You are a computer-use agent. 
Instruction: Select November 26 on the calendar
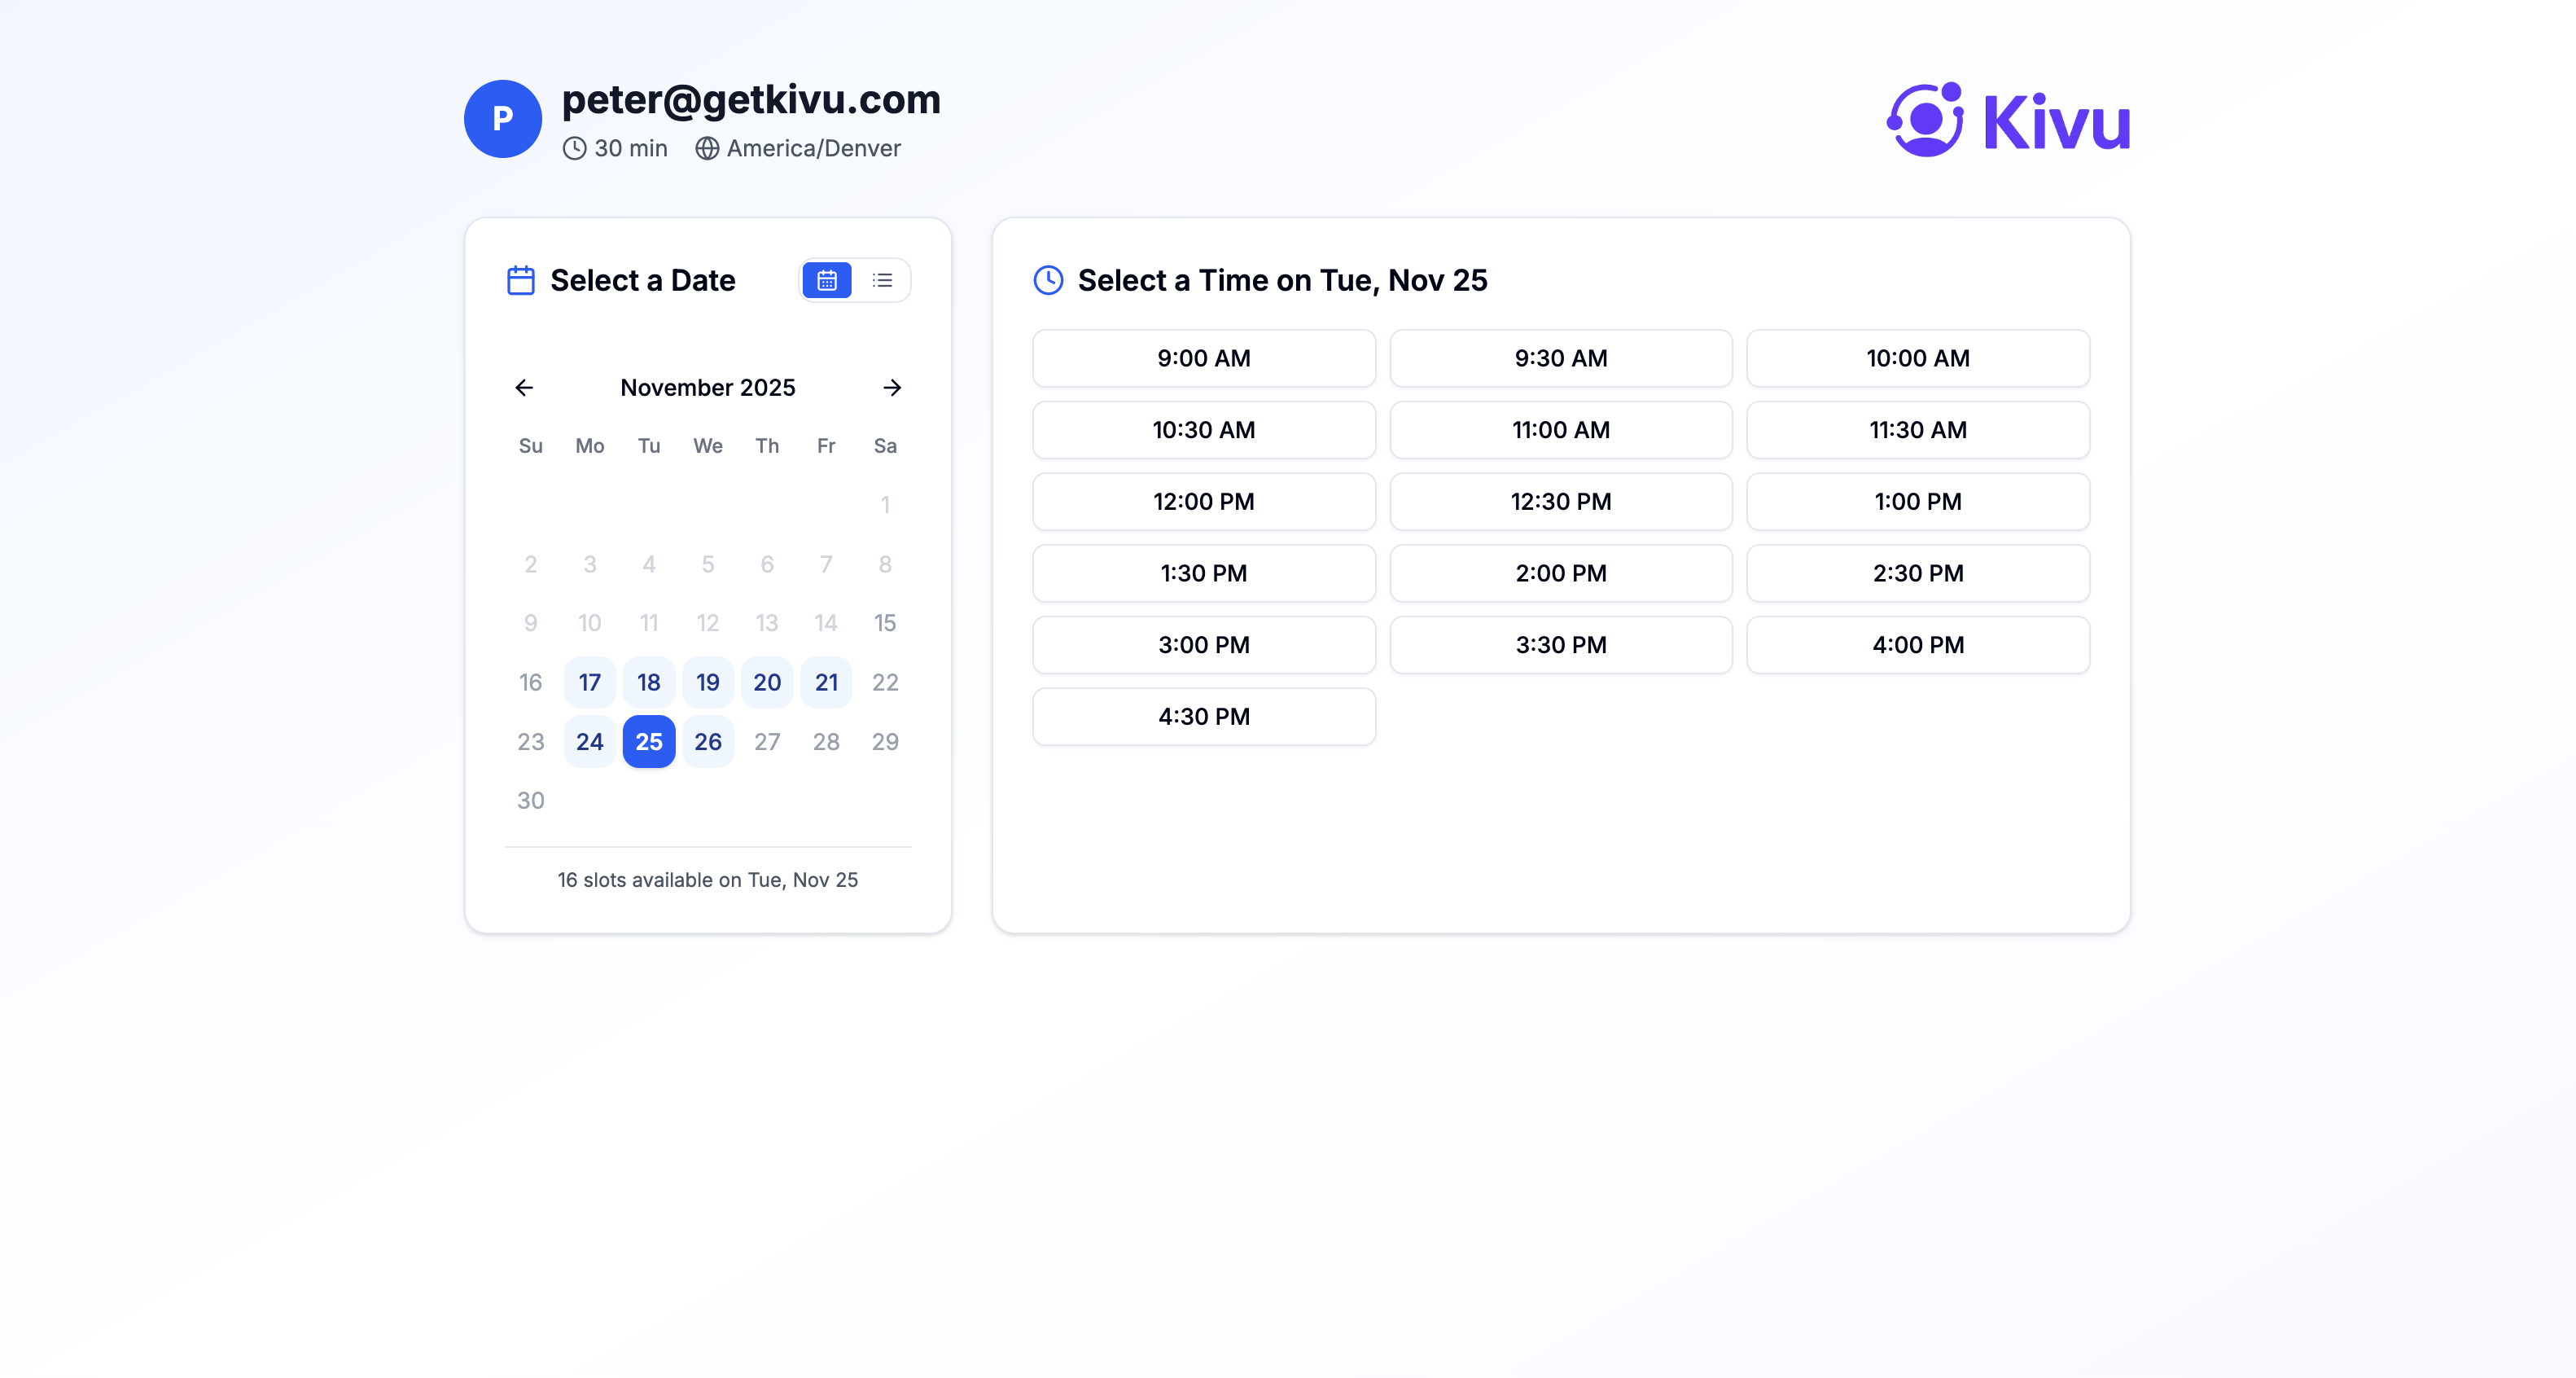tap(708, 741)
